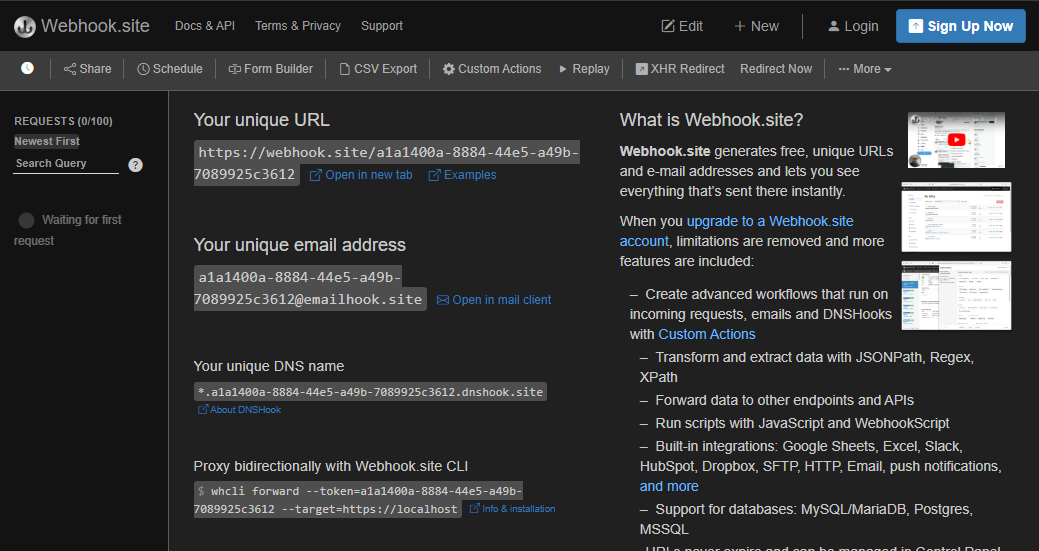The width and height of the screenshot is (1039, 551).
Task: Click the 'and more' integrations link
Action: 669,487
